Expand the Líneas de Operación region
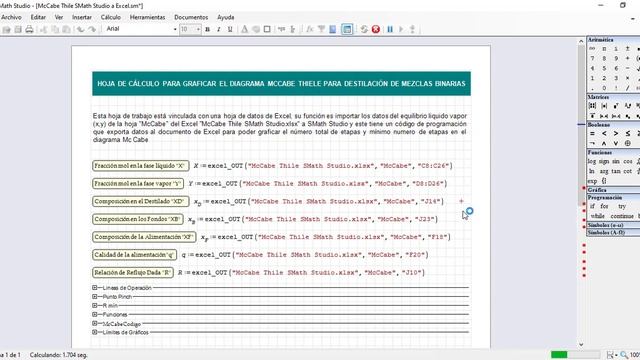The width and height of the screenshot is (640, 360). point(95,288)
